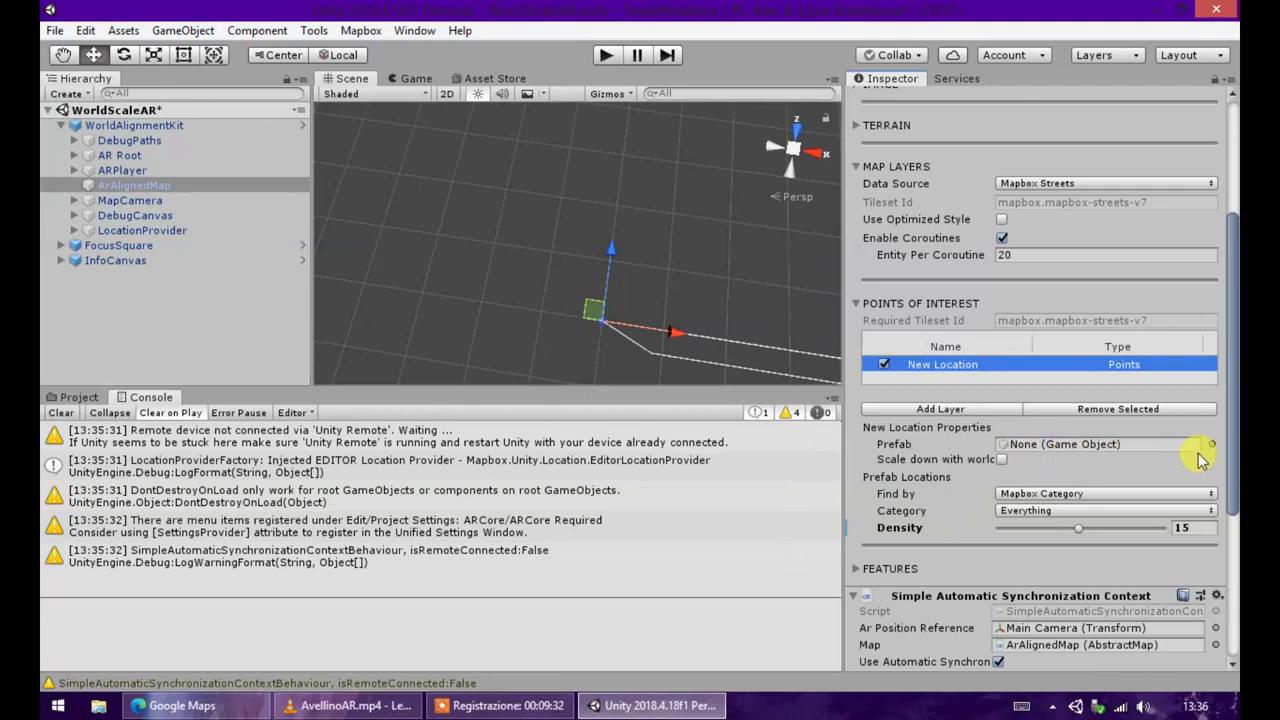Click Add Layer button
The width and height of the screenshot is (1280, 720).
click(x=941, y=409)
